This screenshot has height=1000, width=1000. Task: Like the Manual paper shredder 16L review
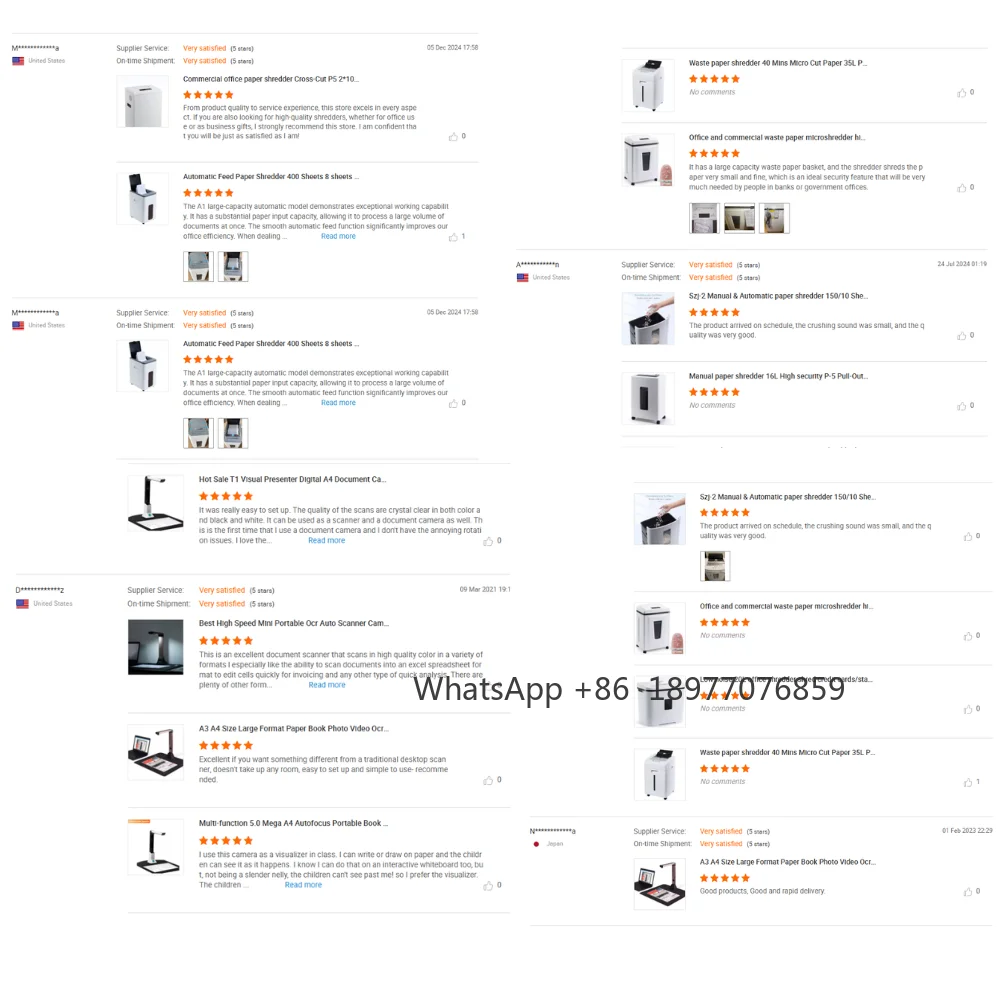[x=961, y=406]
